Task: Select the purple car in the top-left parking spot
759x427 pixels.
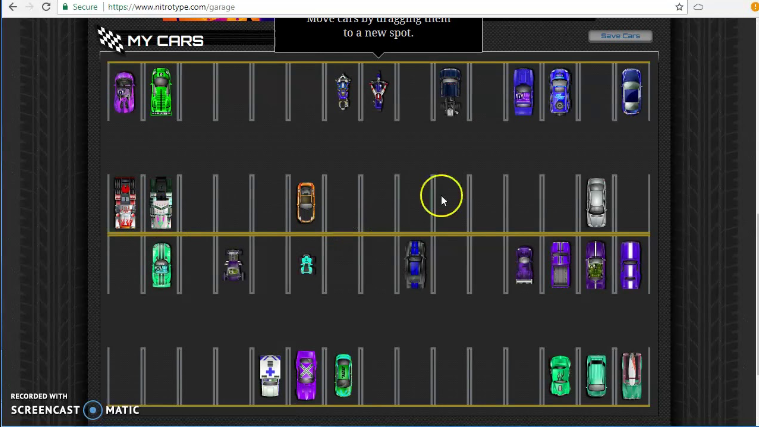Action: click(124, 91)
